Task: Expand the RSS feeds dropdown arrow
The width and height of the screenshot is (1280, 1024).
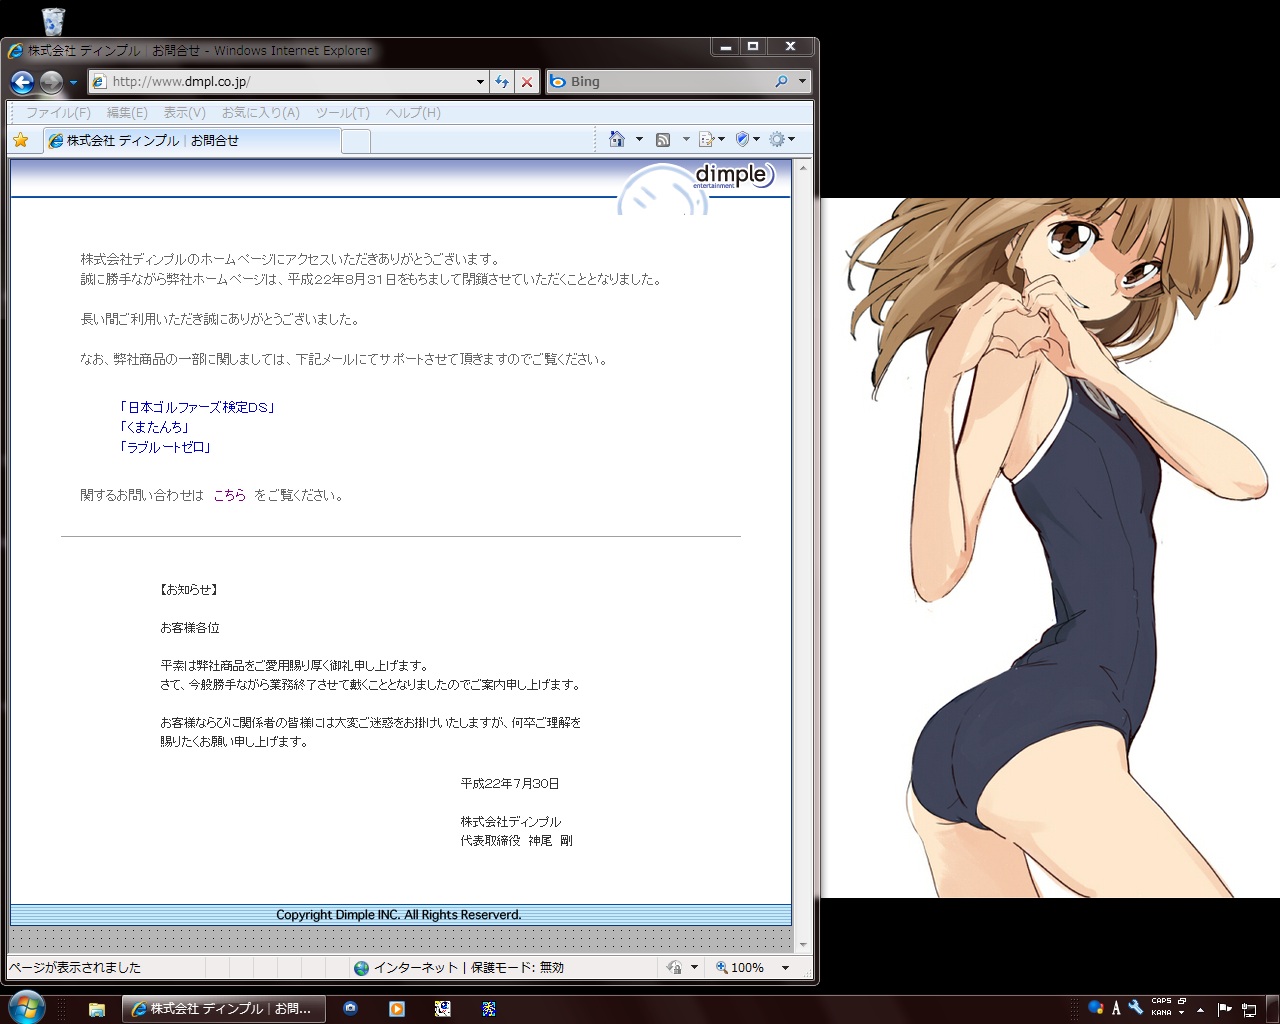Action: (x=685, y=139)
